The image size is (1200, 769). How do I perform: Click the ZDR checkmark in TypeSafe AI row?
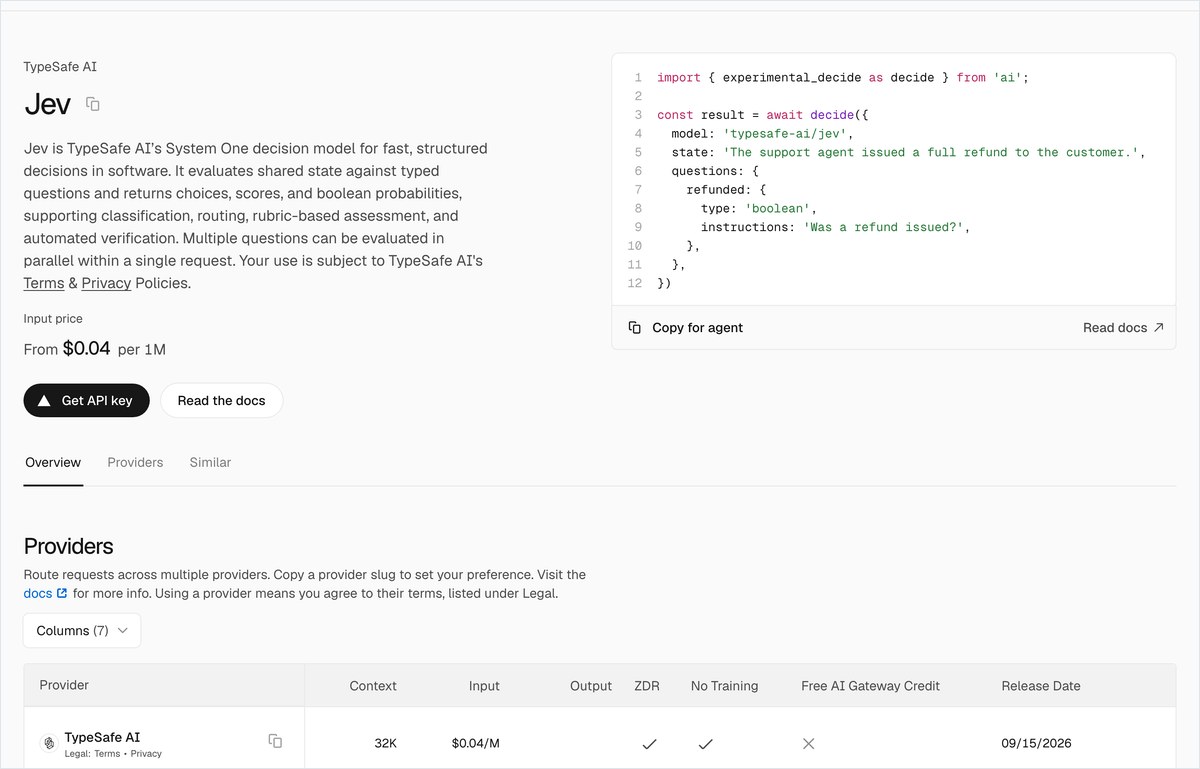(649, 743)
